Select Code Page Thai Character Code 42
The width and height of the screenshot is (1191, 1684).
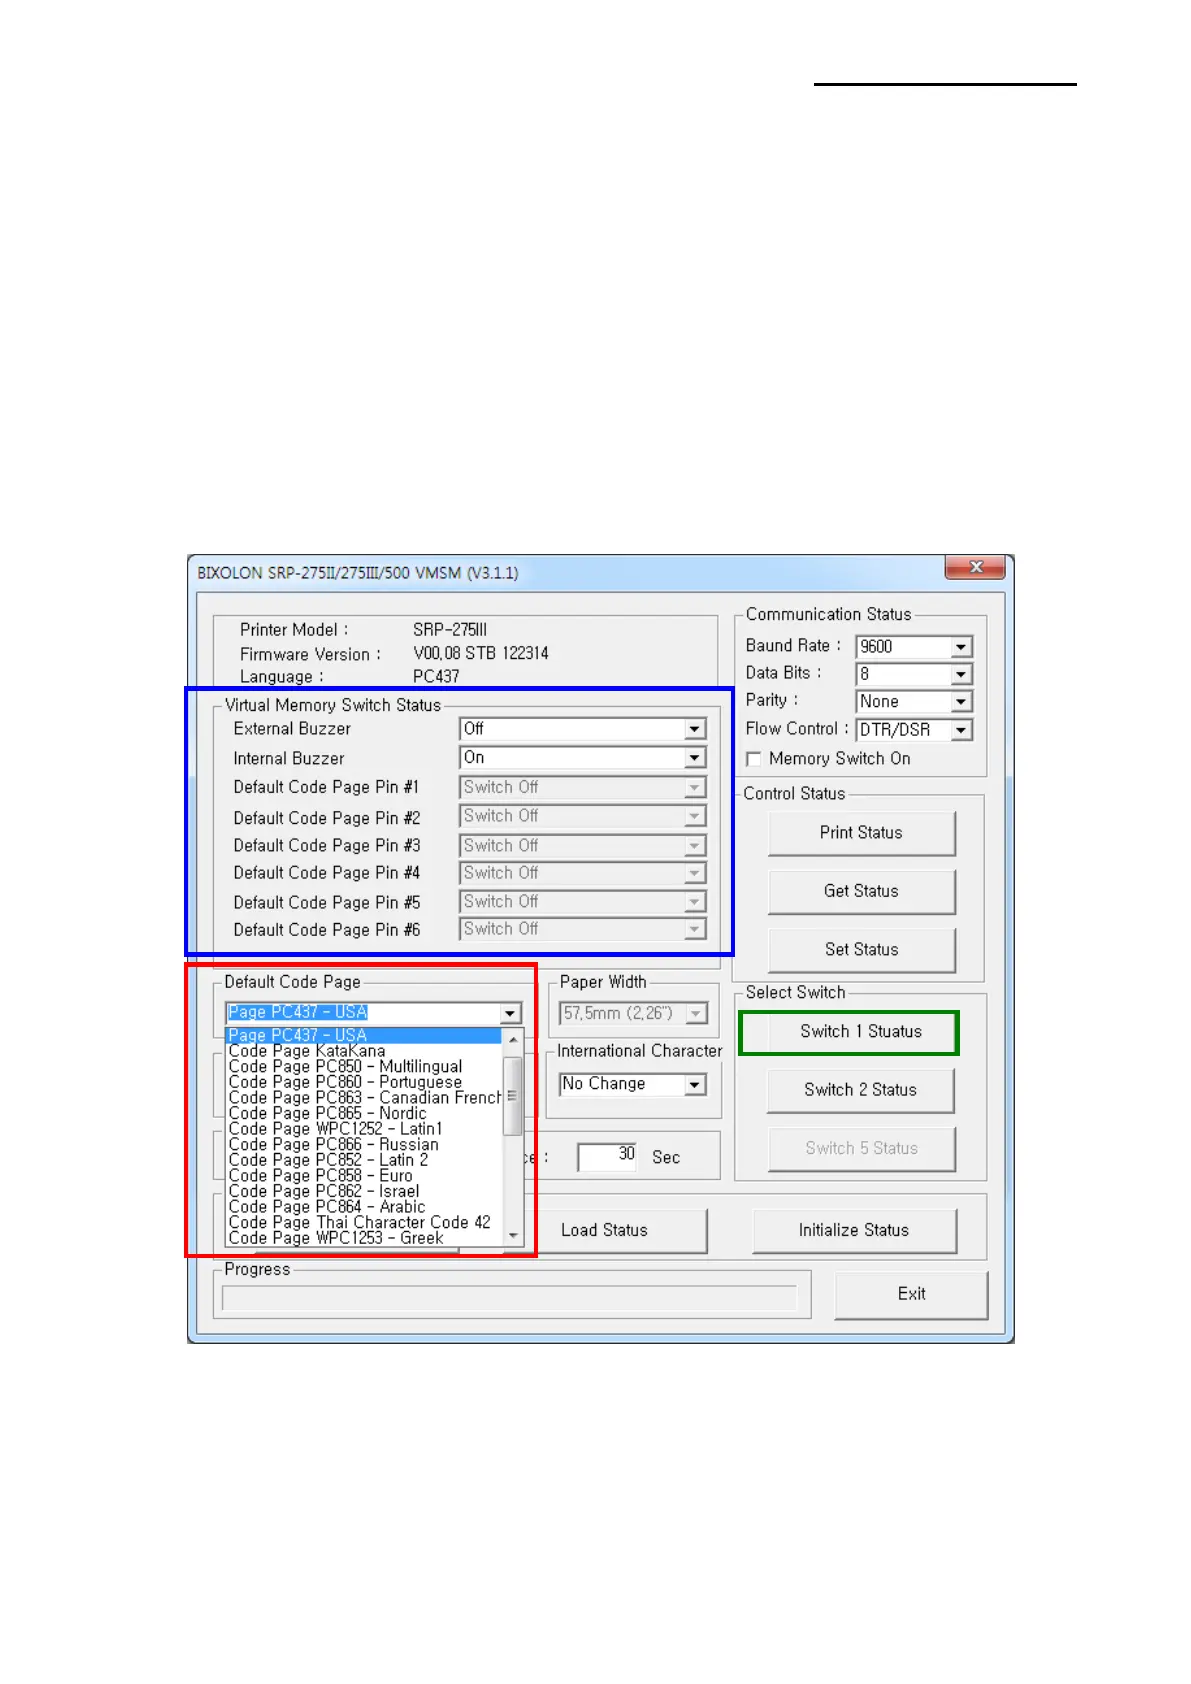[364, 1223]
